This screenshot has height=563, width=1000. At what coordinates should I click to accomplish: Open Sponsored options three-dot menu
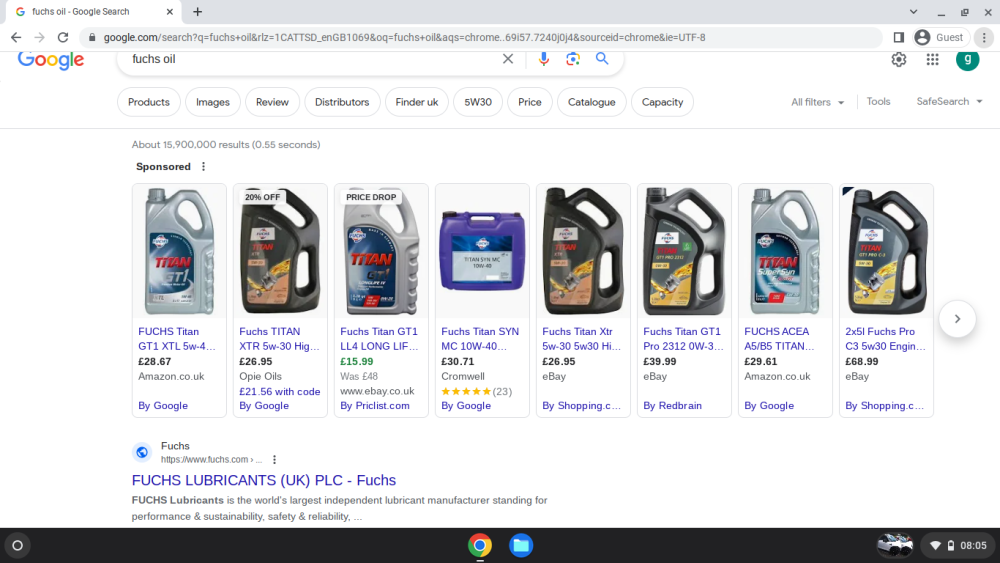point(203,166)
